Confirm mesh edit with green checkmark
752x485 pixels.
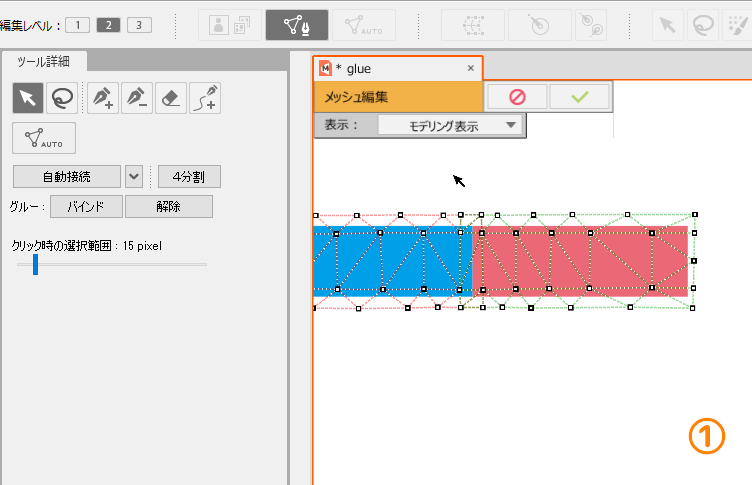pyautogui.click(x=580, y=97)
